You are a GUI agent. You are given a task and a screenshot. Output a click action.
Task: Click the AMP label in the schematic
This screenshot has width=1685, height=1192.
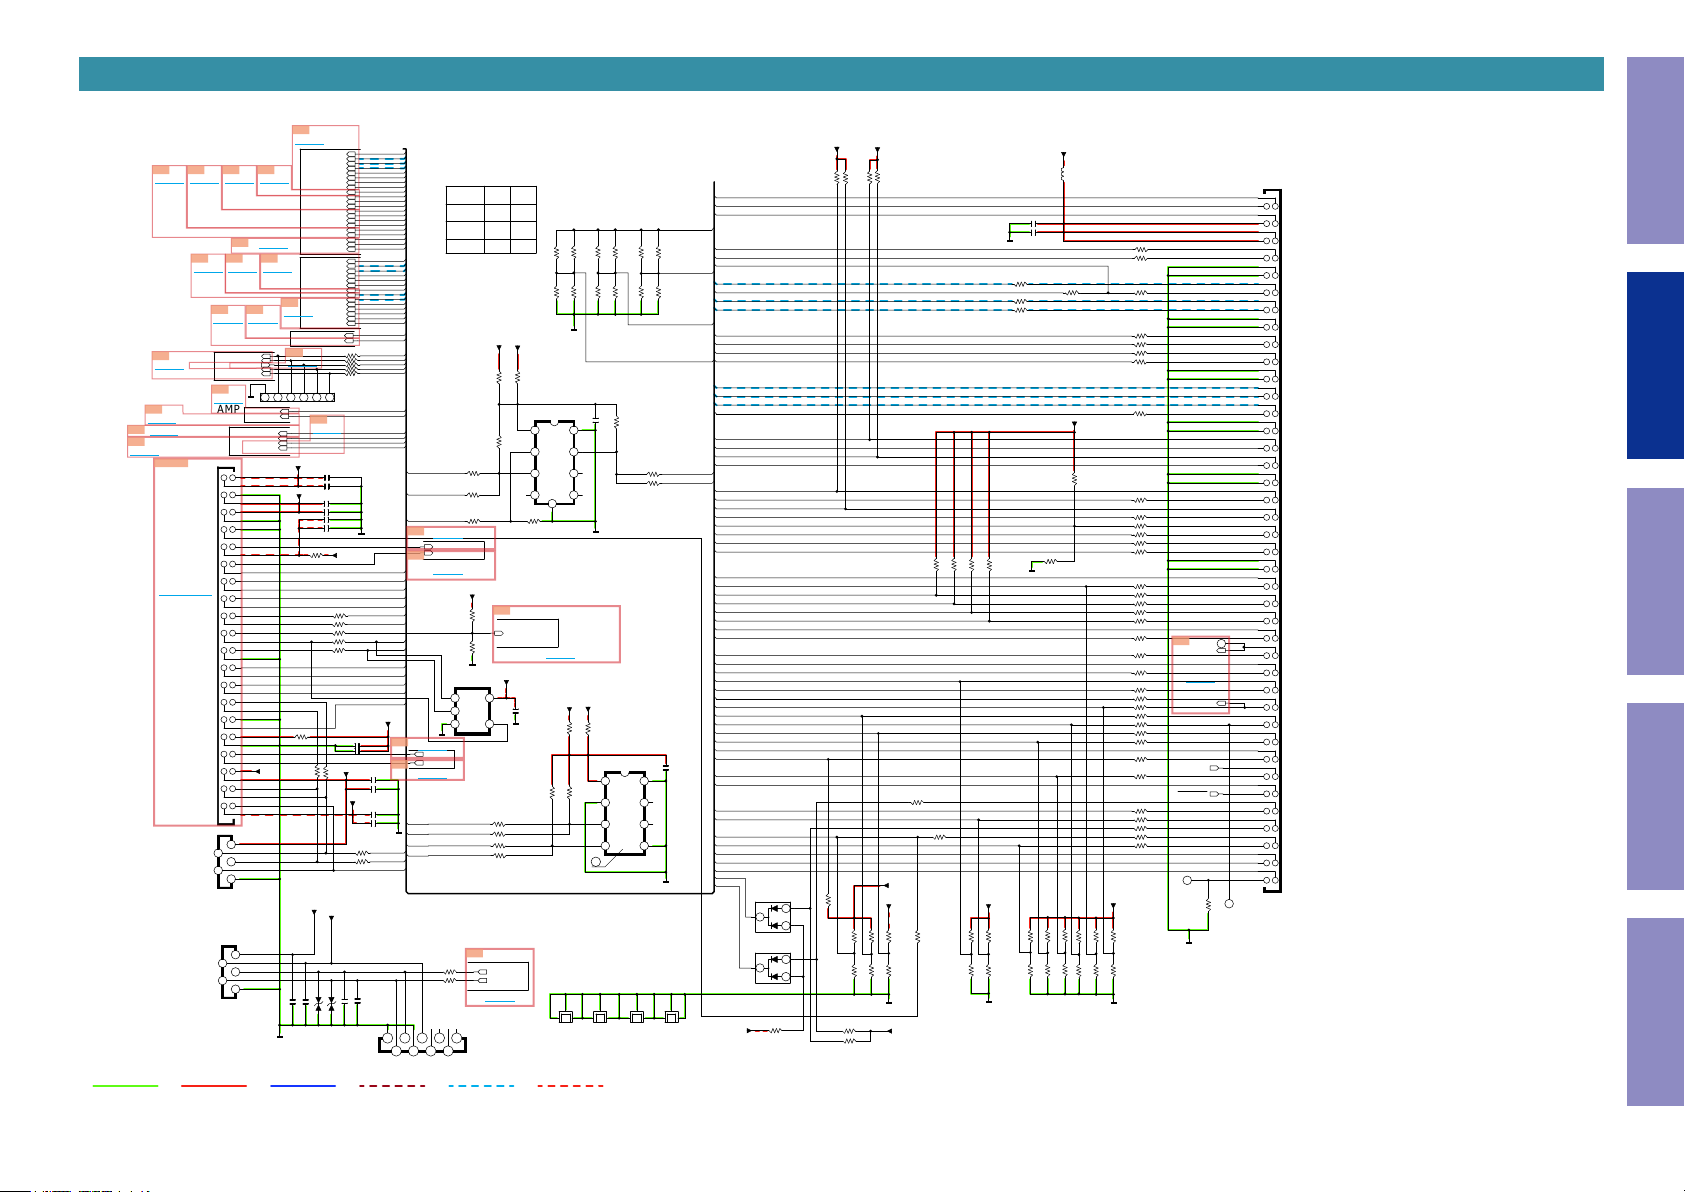click(229, 409)
